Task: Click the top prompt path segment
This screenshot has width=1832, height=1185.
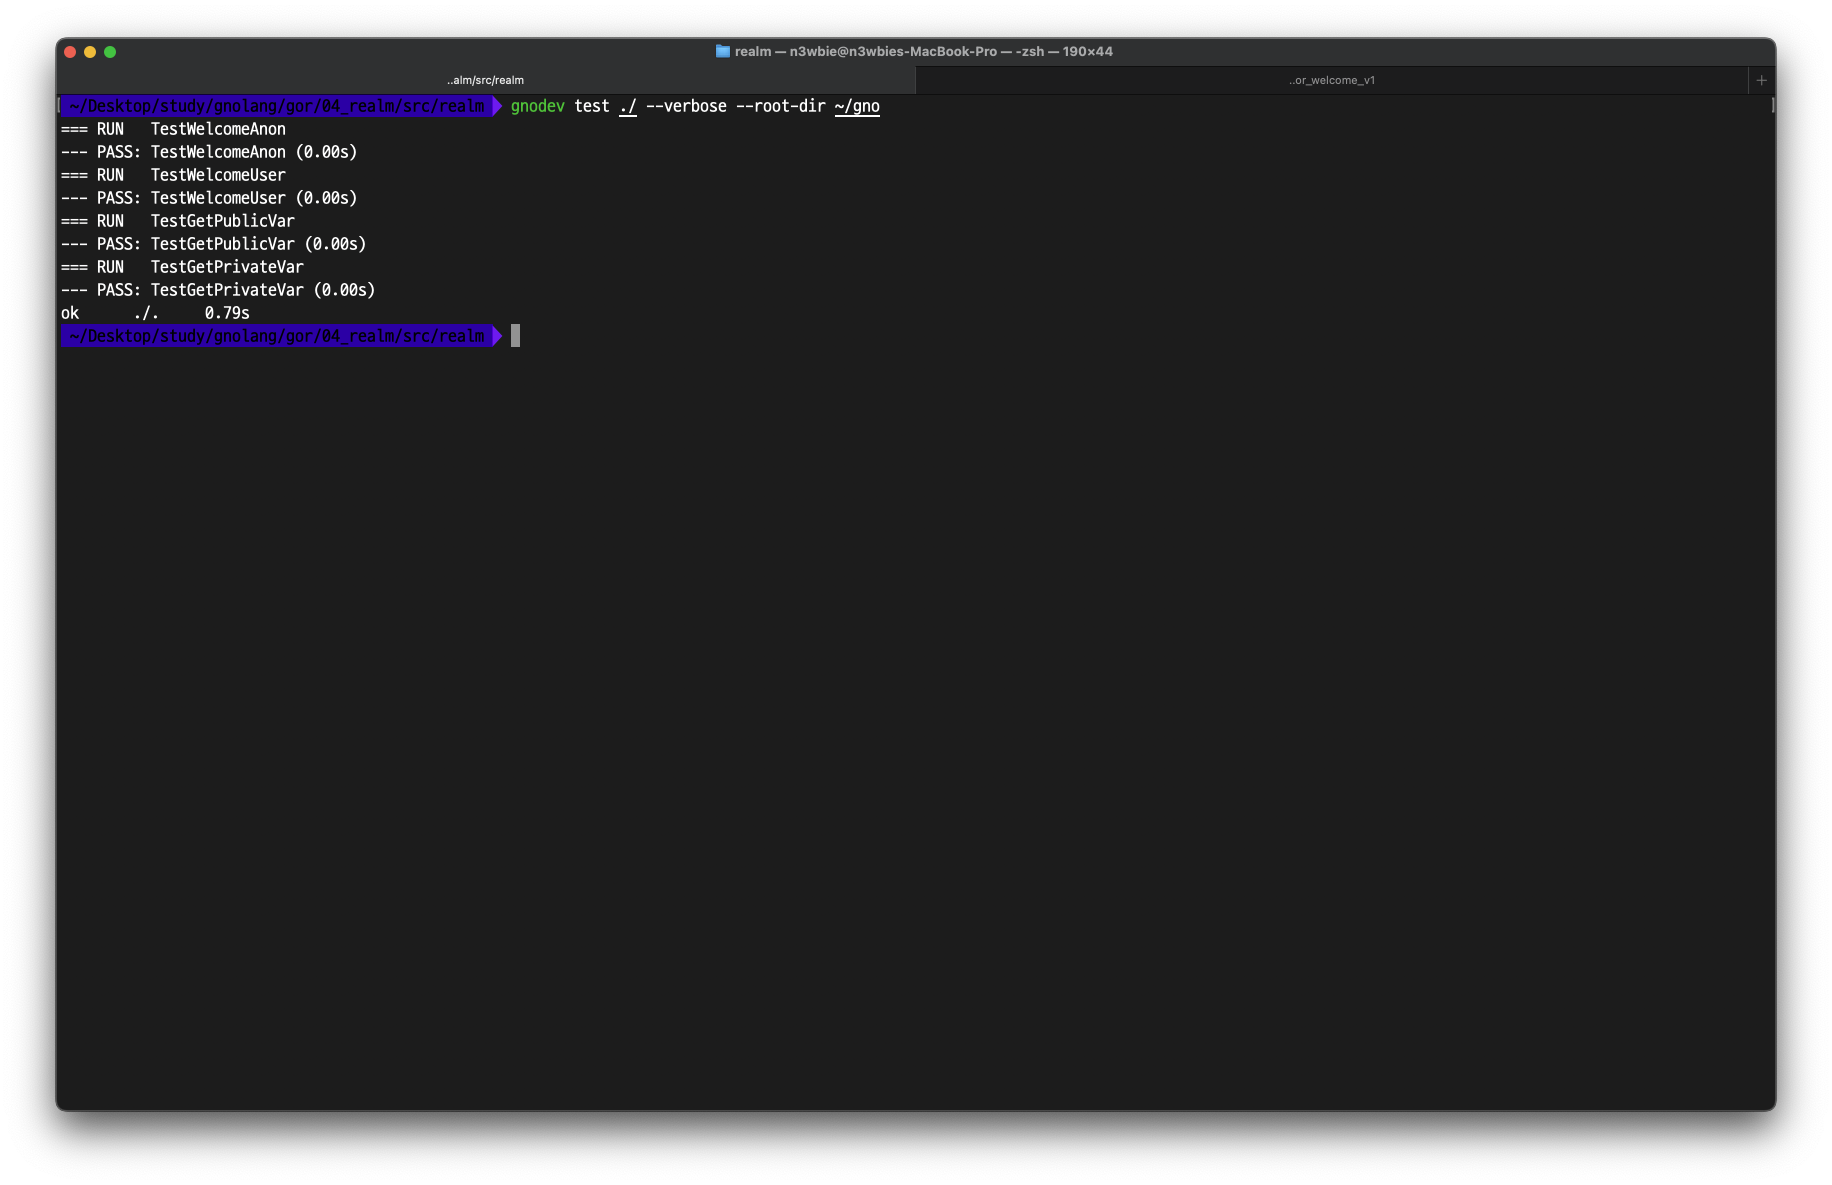Action: point(277,106)
